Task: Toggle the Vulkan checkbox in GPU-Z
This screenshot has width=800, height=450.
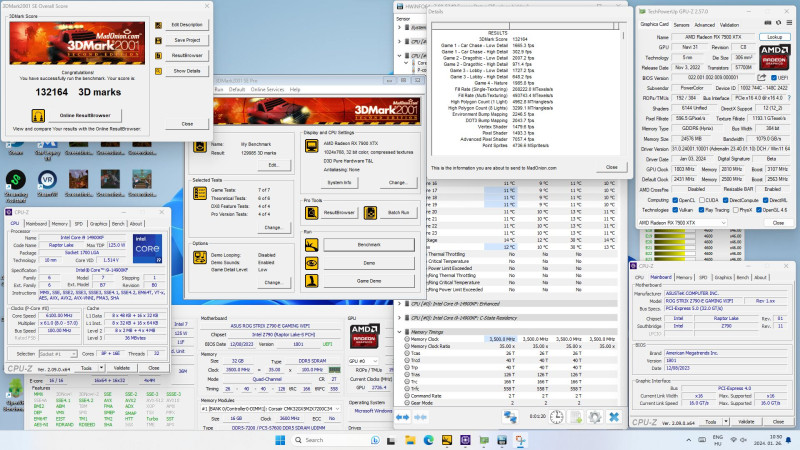Action: (675, 210)
